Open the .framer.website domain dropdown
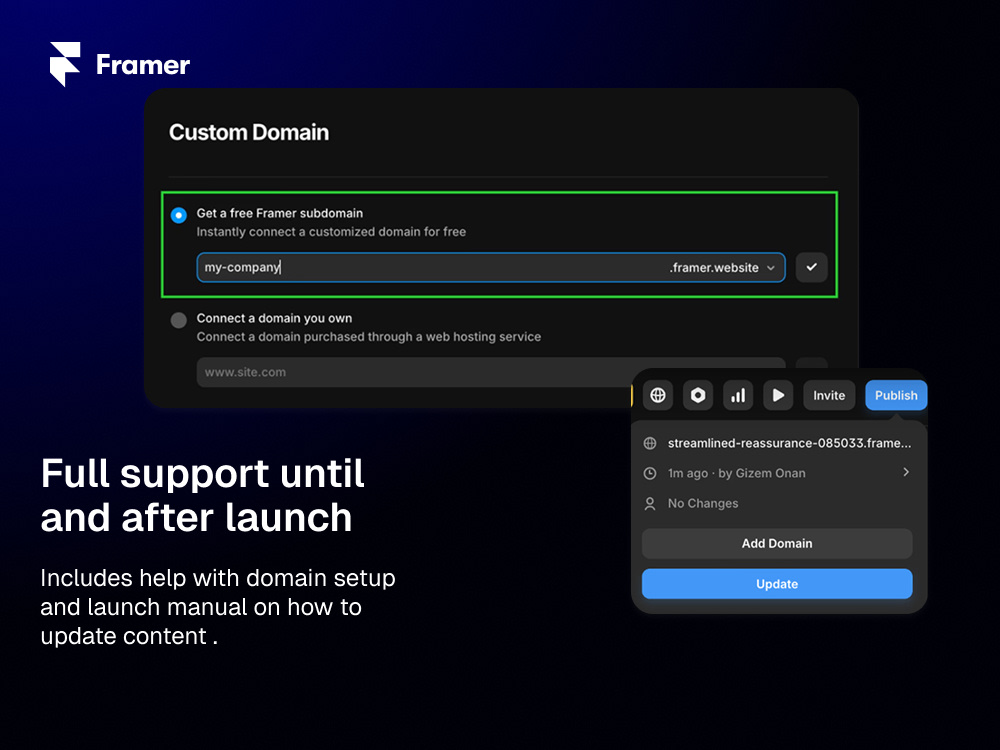Screen dimensions: 1000x750 [722, 268]
